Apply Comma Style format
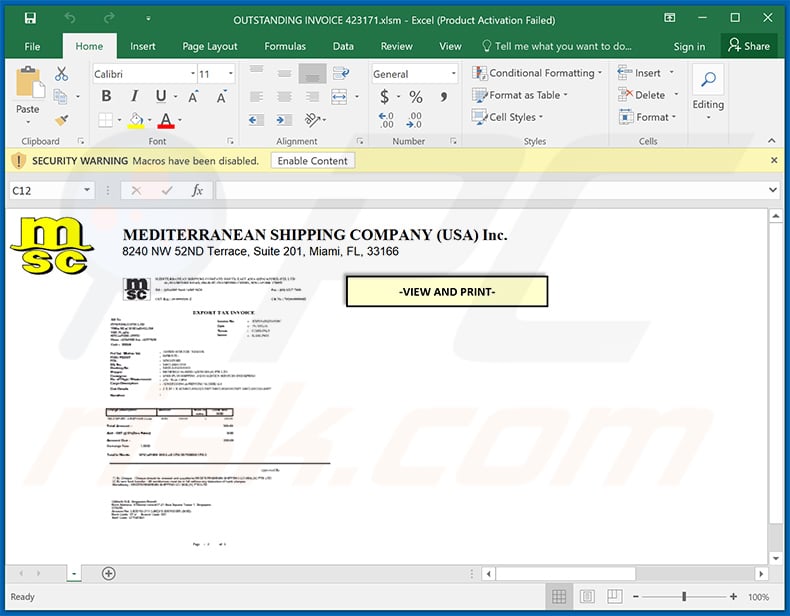This screenshot has width=790, height=616. [444, 96]
